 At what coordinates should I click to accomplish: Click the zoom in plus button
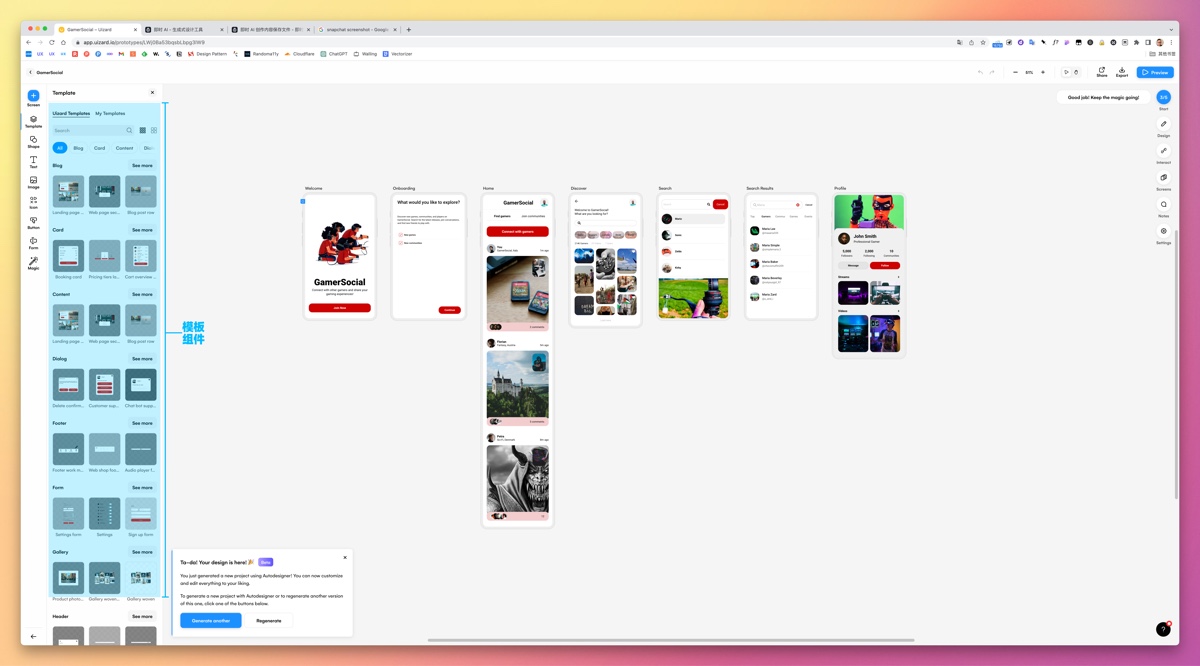tap(1043, 72)
